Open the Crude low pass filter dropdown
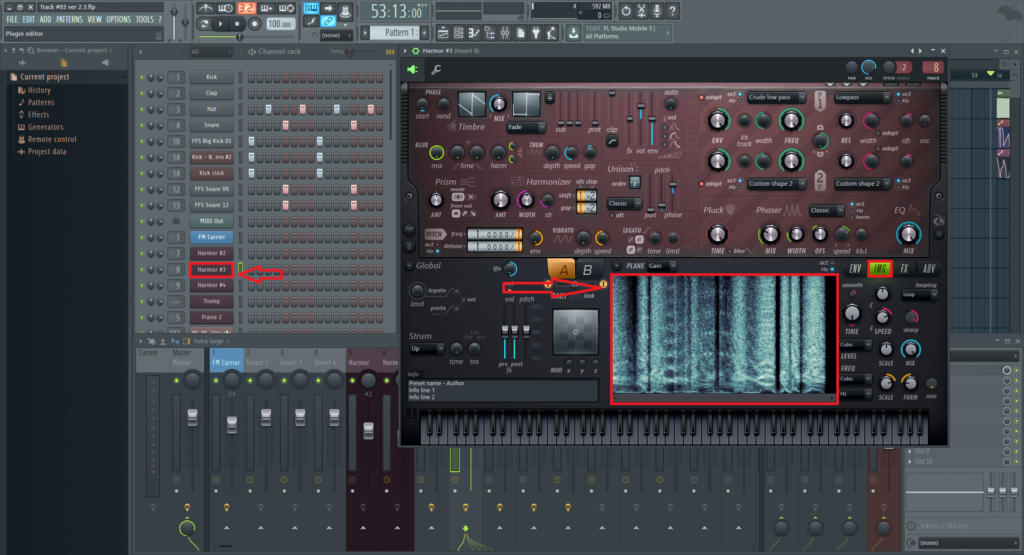The width and height of the screenshot is (1024, 555). pyautogui.click(x=776, y=97)
